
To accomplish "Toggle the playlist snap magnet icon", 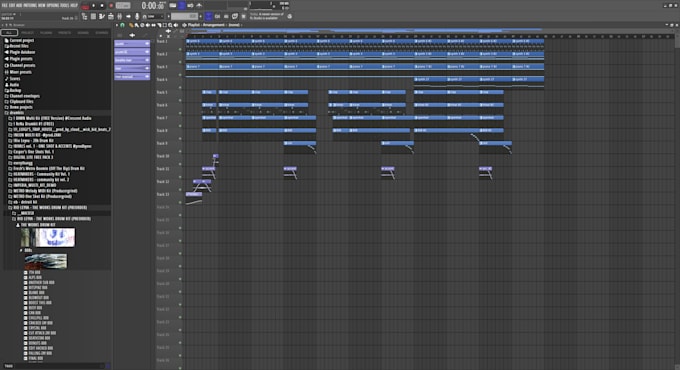I will click(122, 25).
